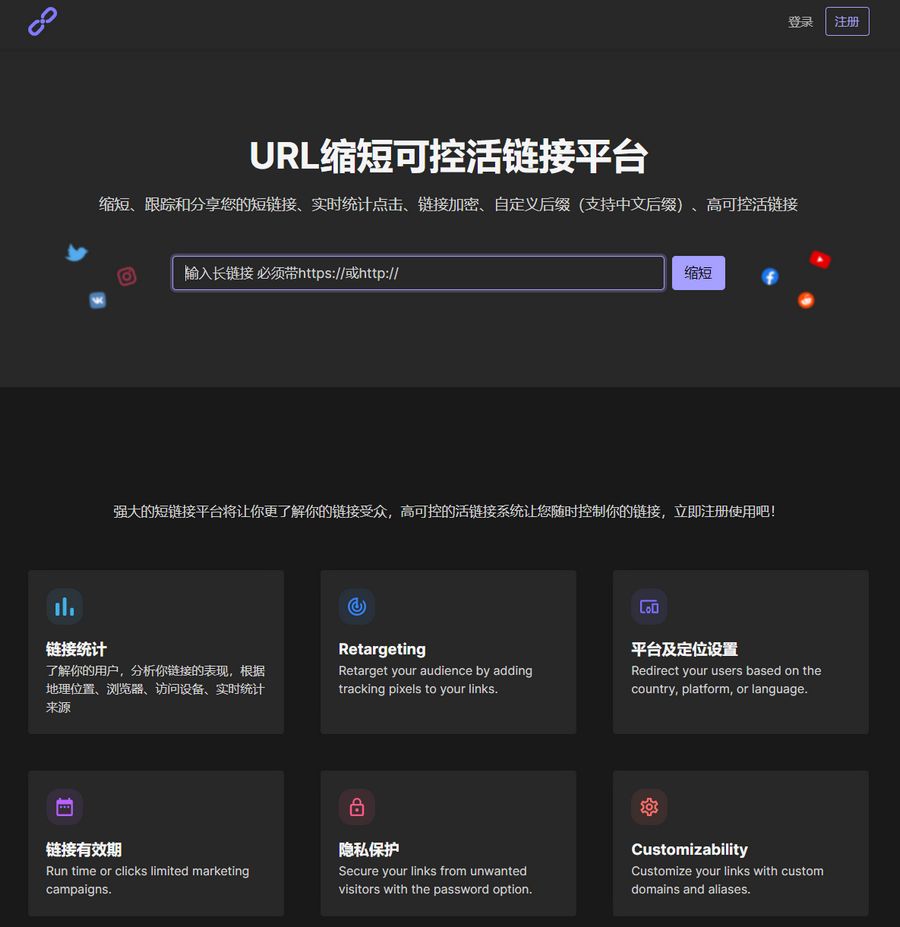The width and height of the screenshot is (900, 927).
Task: Click the text 'Customize your links with custom'
Action: (727, 871)
